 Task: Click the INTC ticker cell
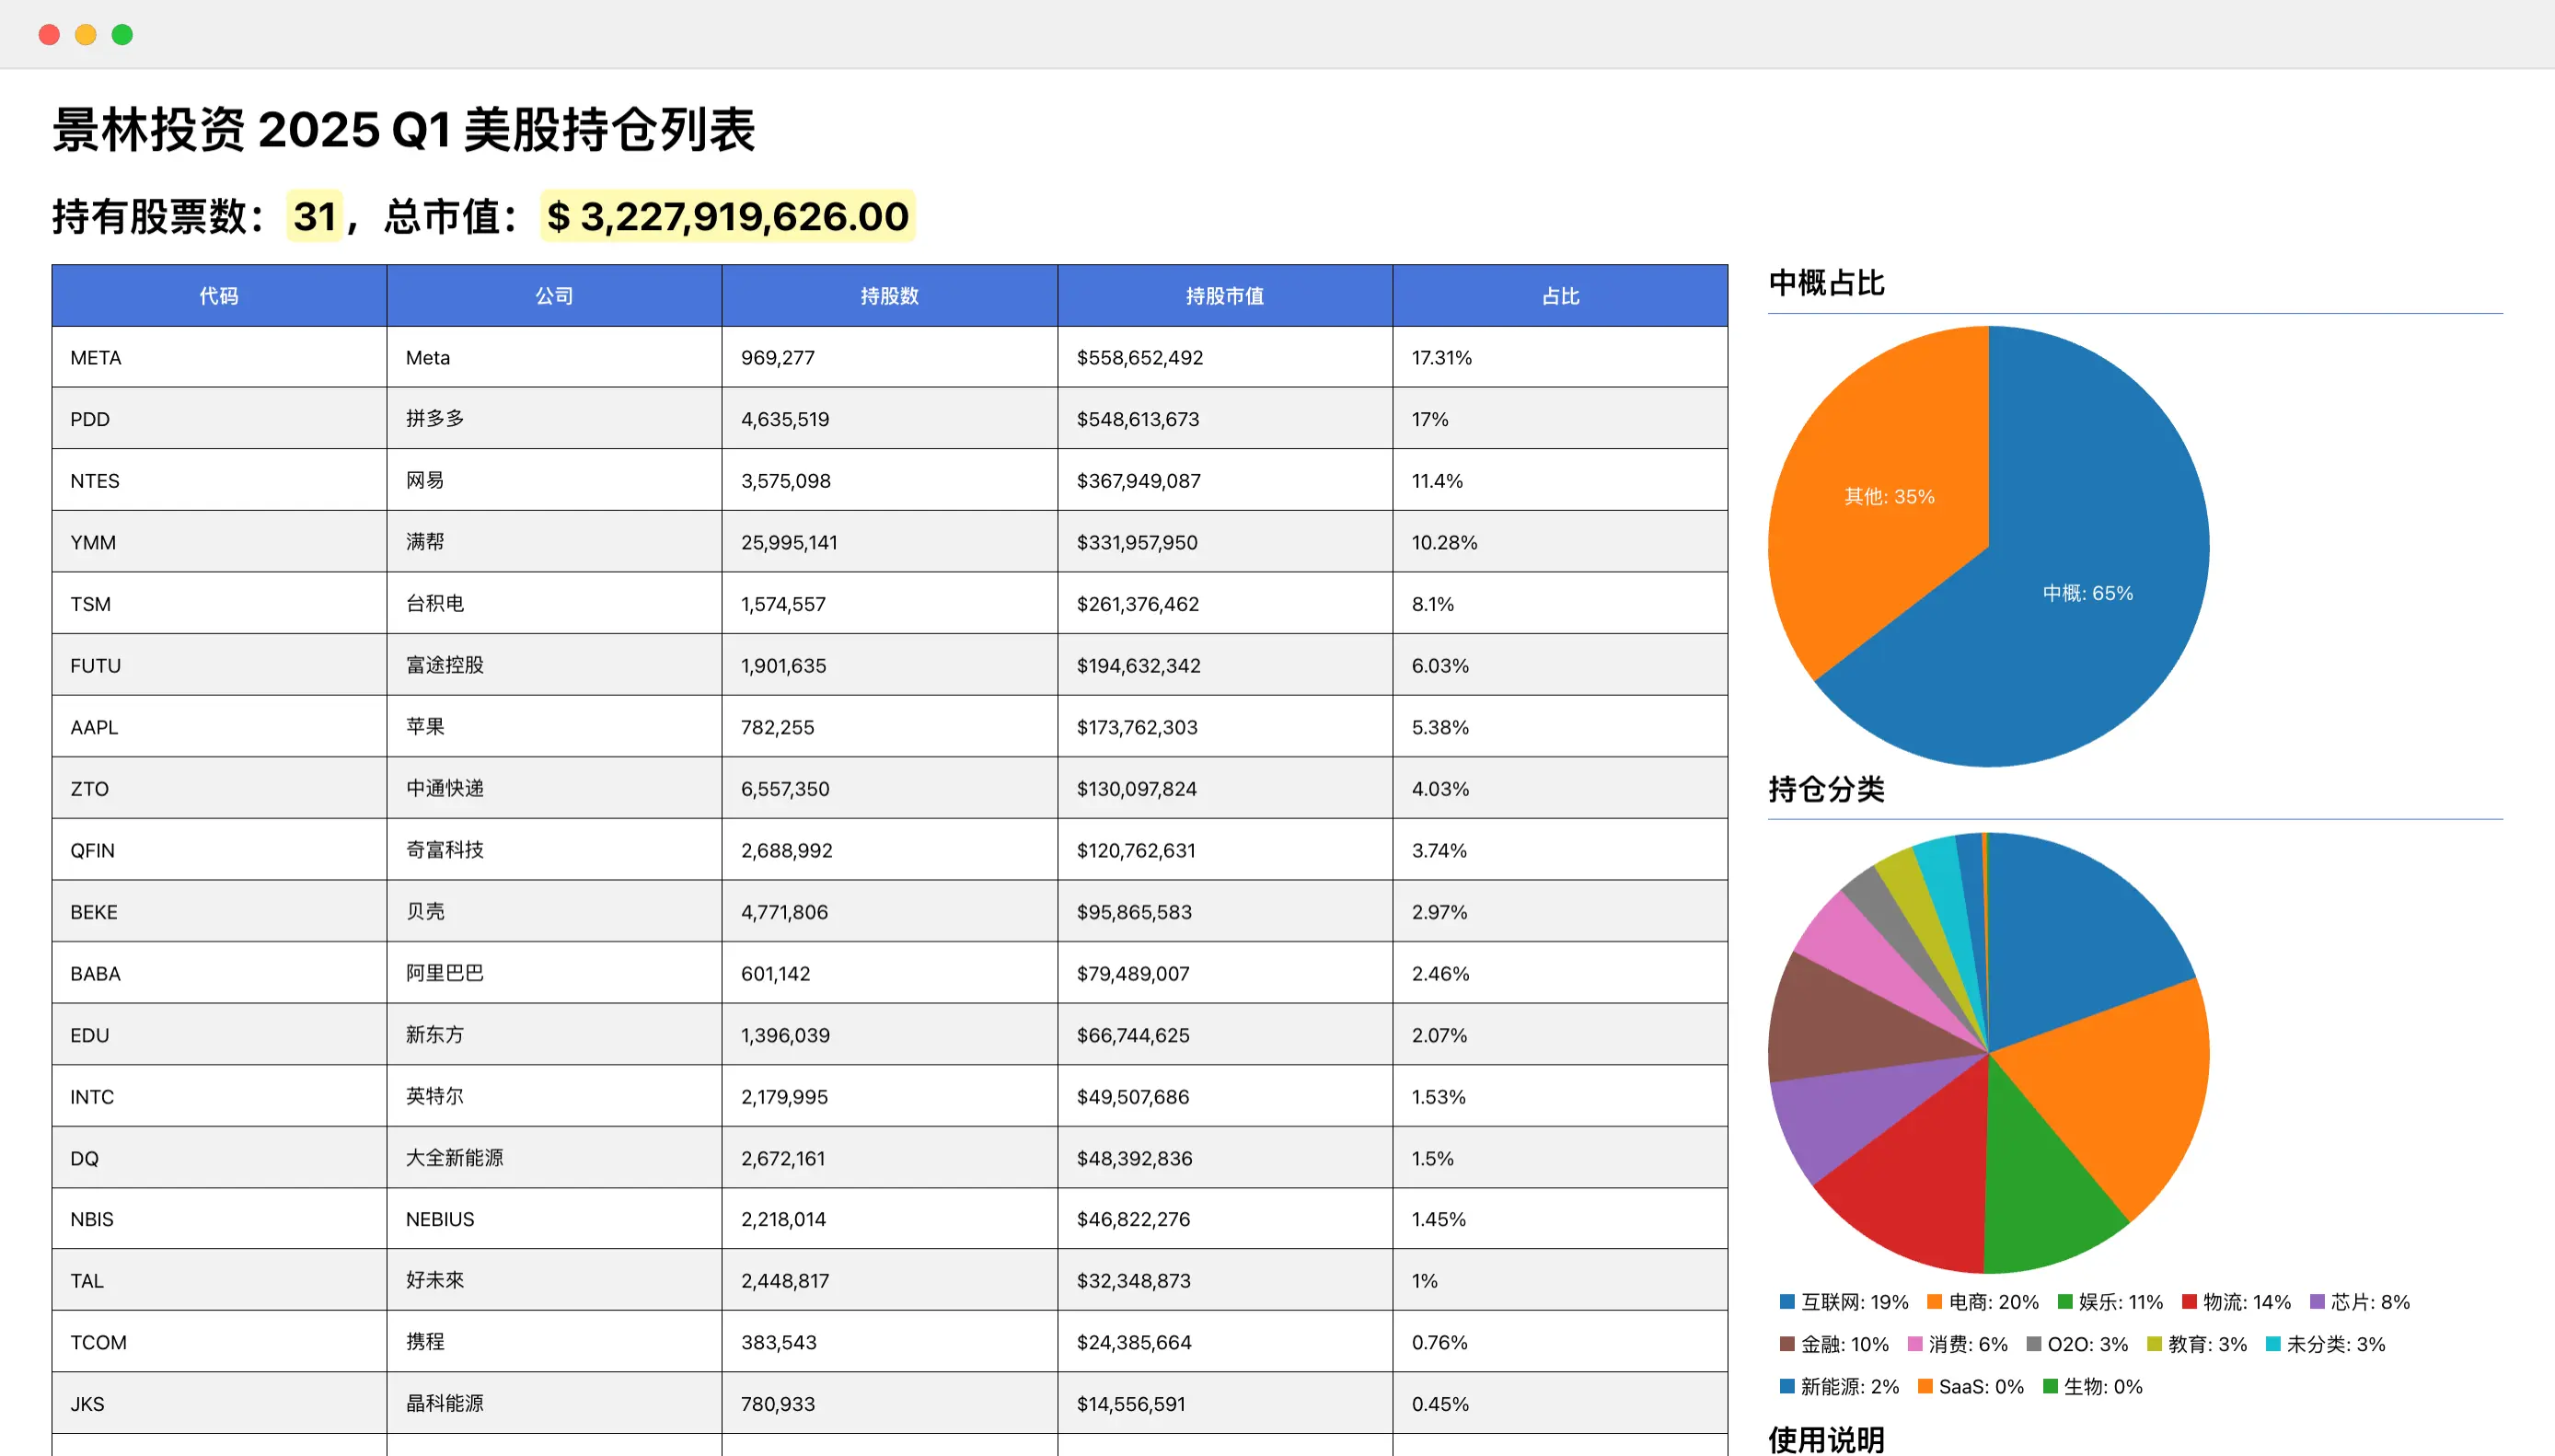pyautogui.click(x=219, y=1096)
